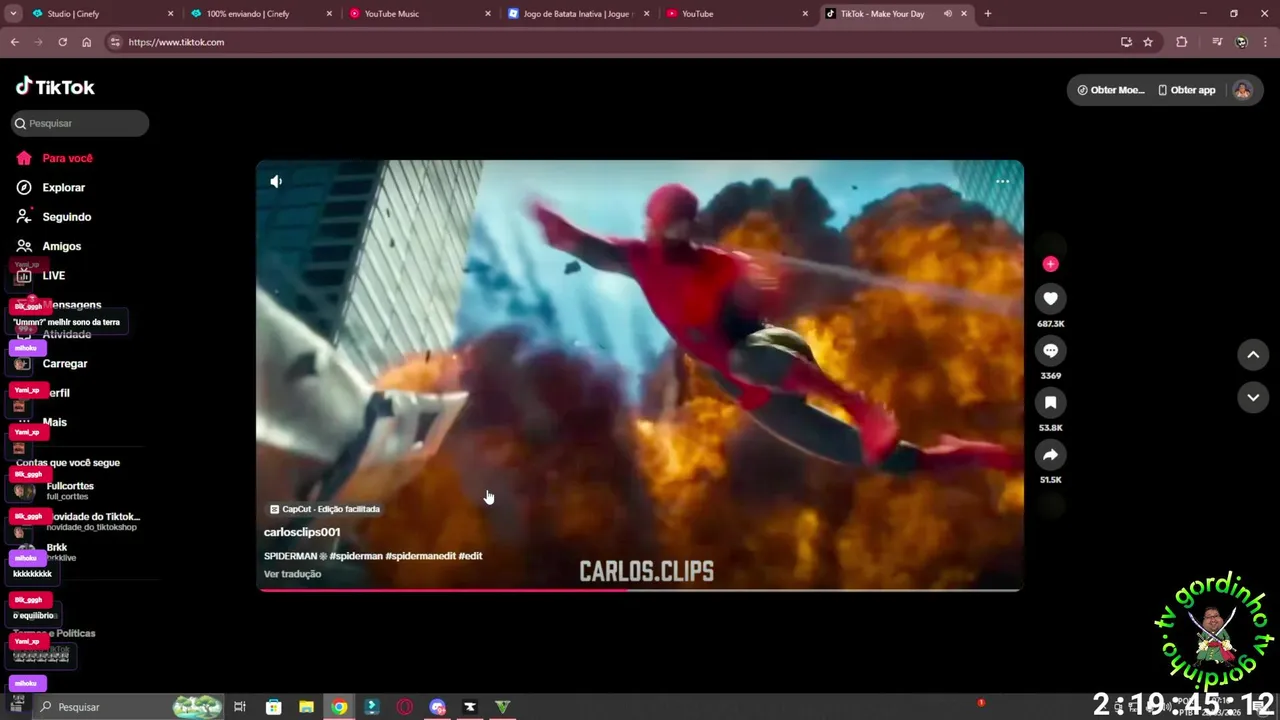
Task: Open a new browser tab
Action: [988, 14]
